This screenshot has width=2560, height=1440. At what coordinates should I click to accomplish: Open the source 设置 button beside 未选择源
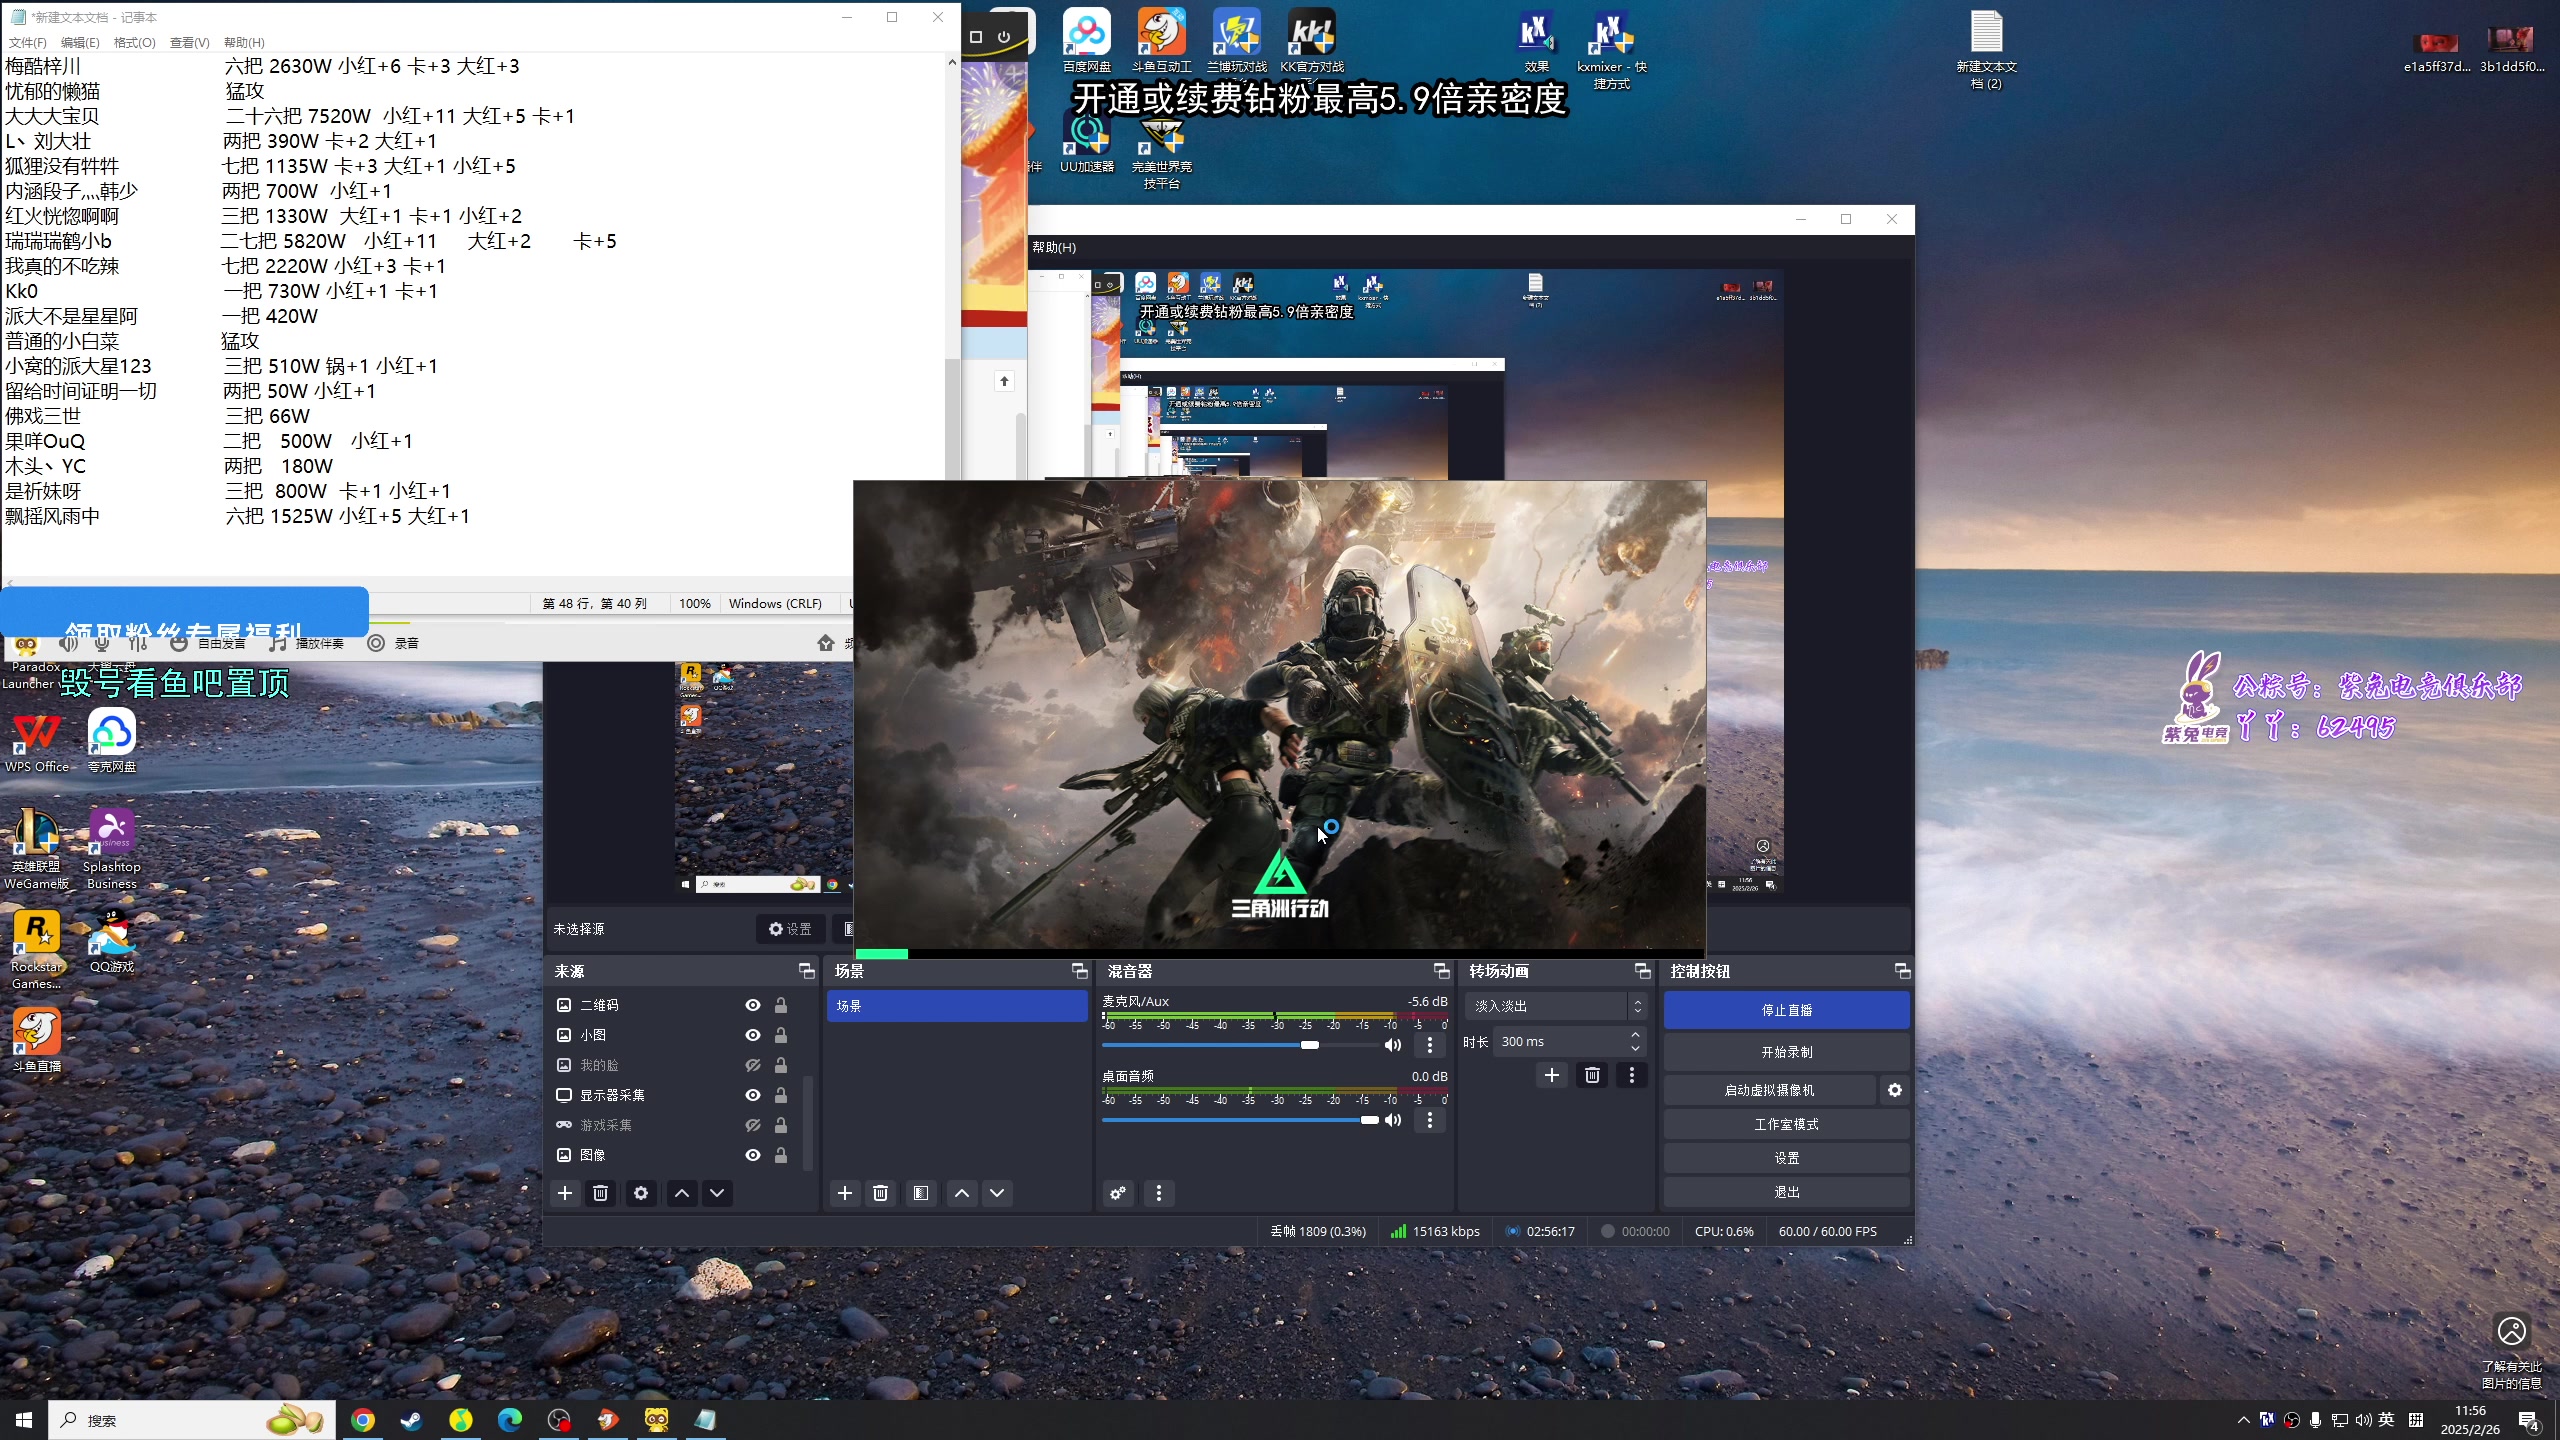[x=790, y=929]
